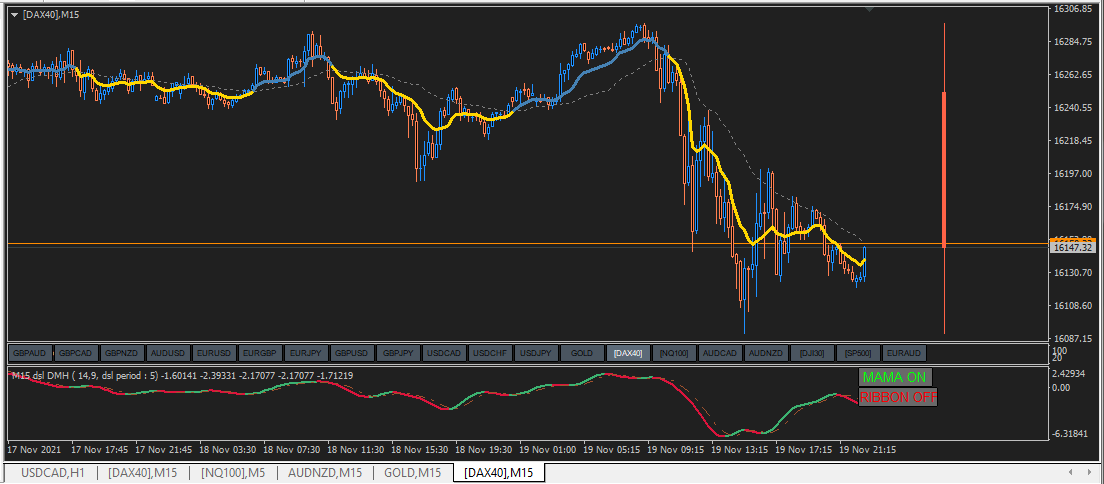The image size is (1104, 484).
Task: Click the large red candle on the right
Action: pos(943,169)
